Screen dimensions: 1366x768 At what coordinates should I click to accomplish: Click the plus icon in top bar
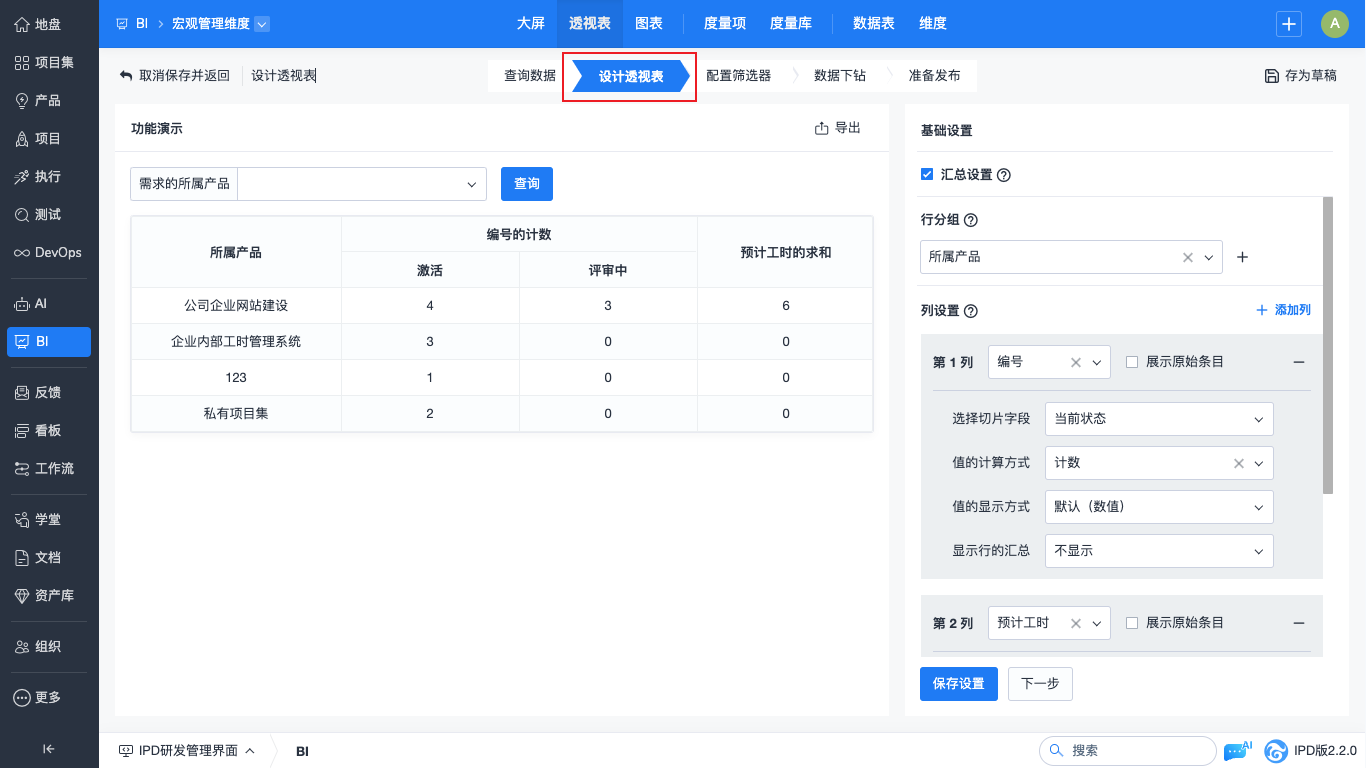(x=1289, y=24)
